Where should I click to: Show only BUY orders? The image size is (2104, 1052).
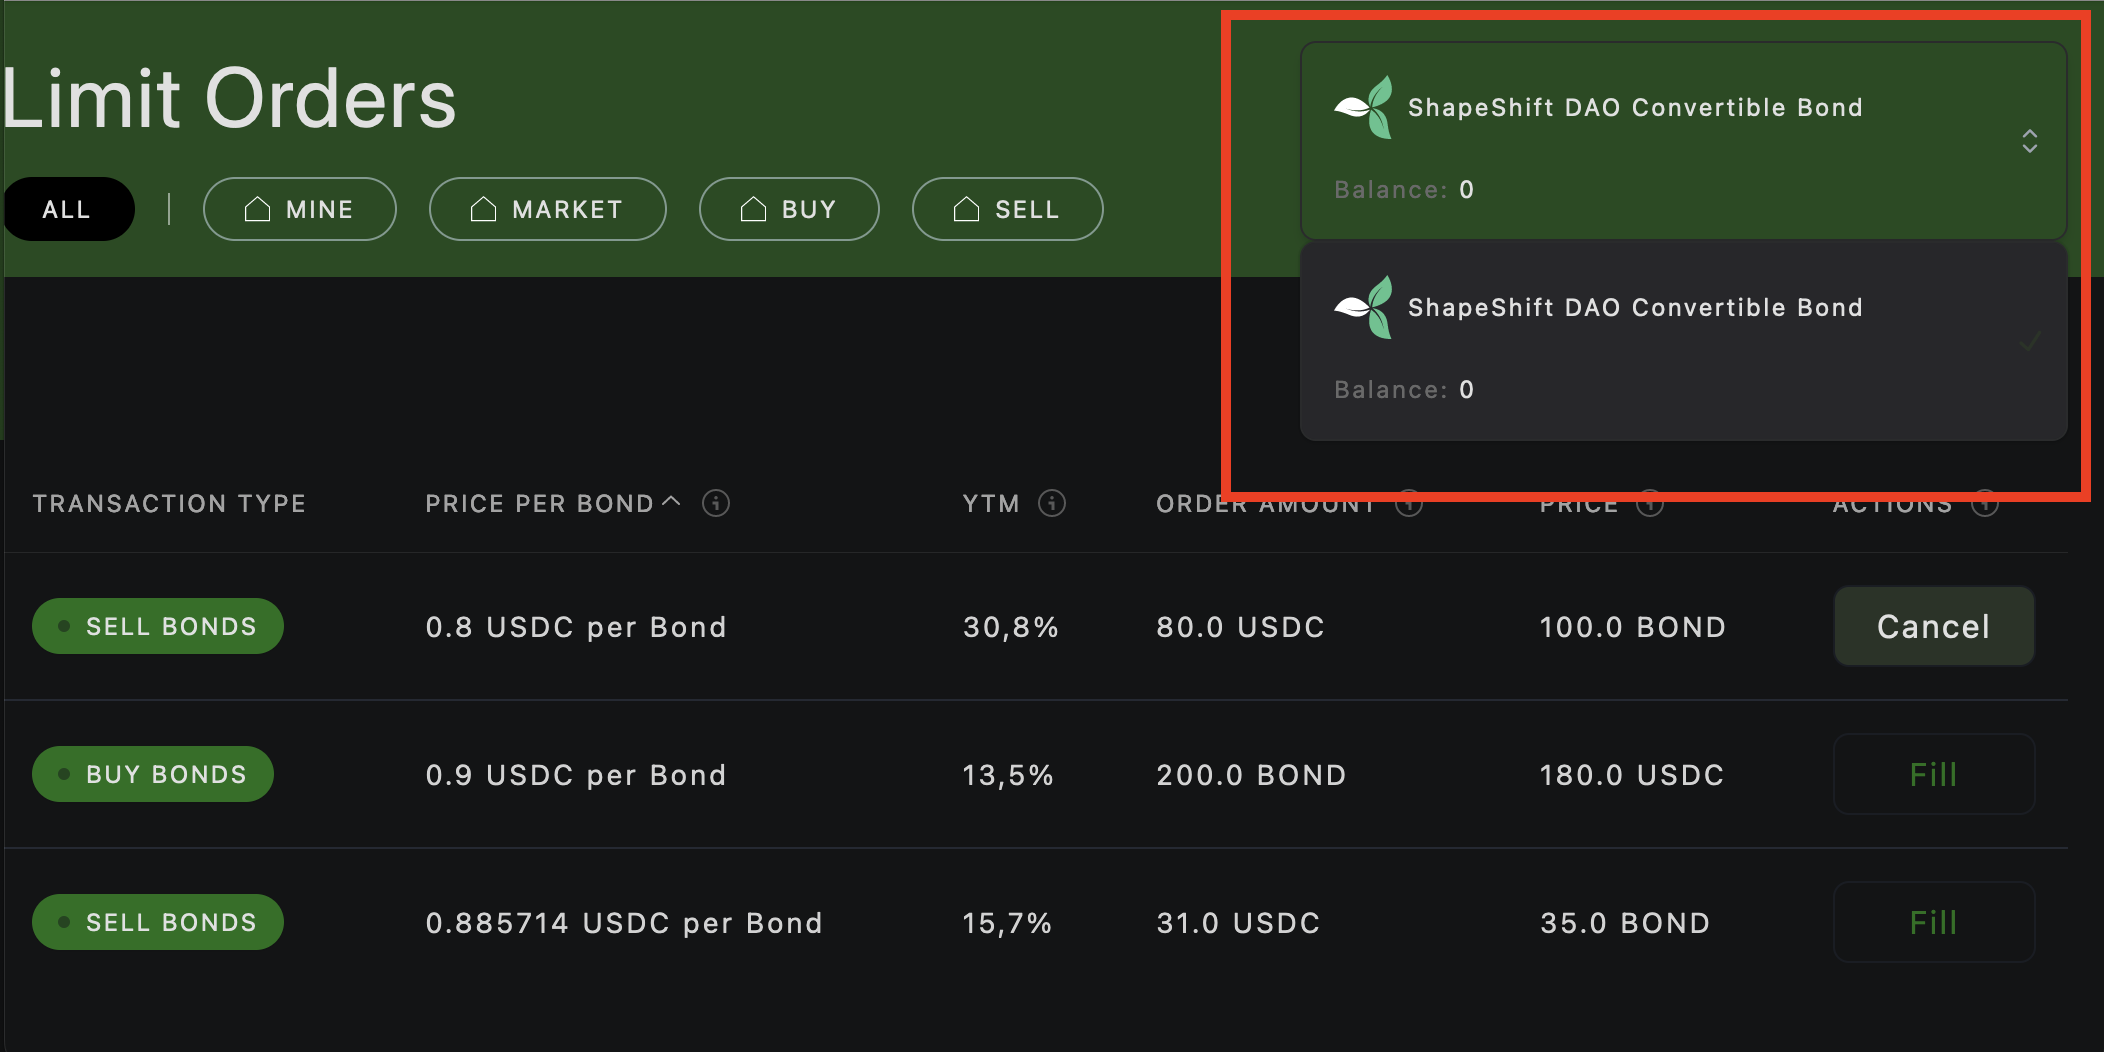tap(789, 209)
